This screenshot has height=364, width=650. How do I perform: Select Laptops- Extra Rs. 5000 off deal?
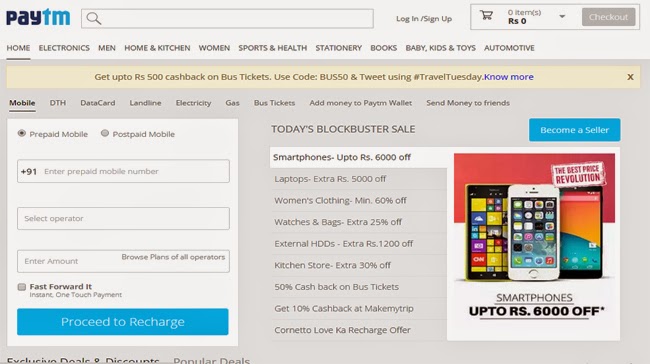pyautogui.click(x=330, y=179)
